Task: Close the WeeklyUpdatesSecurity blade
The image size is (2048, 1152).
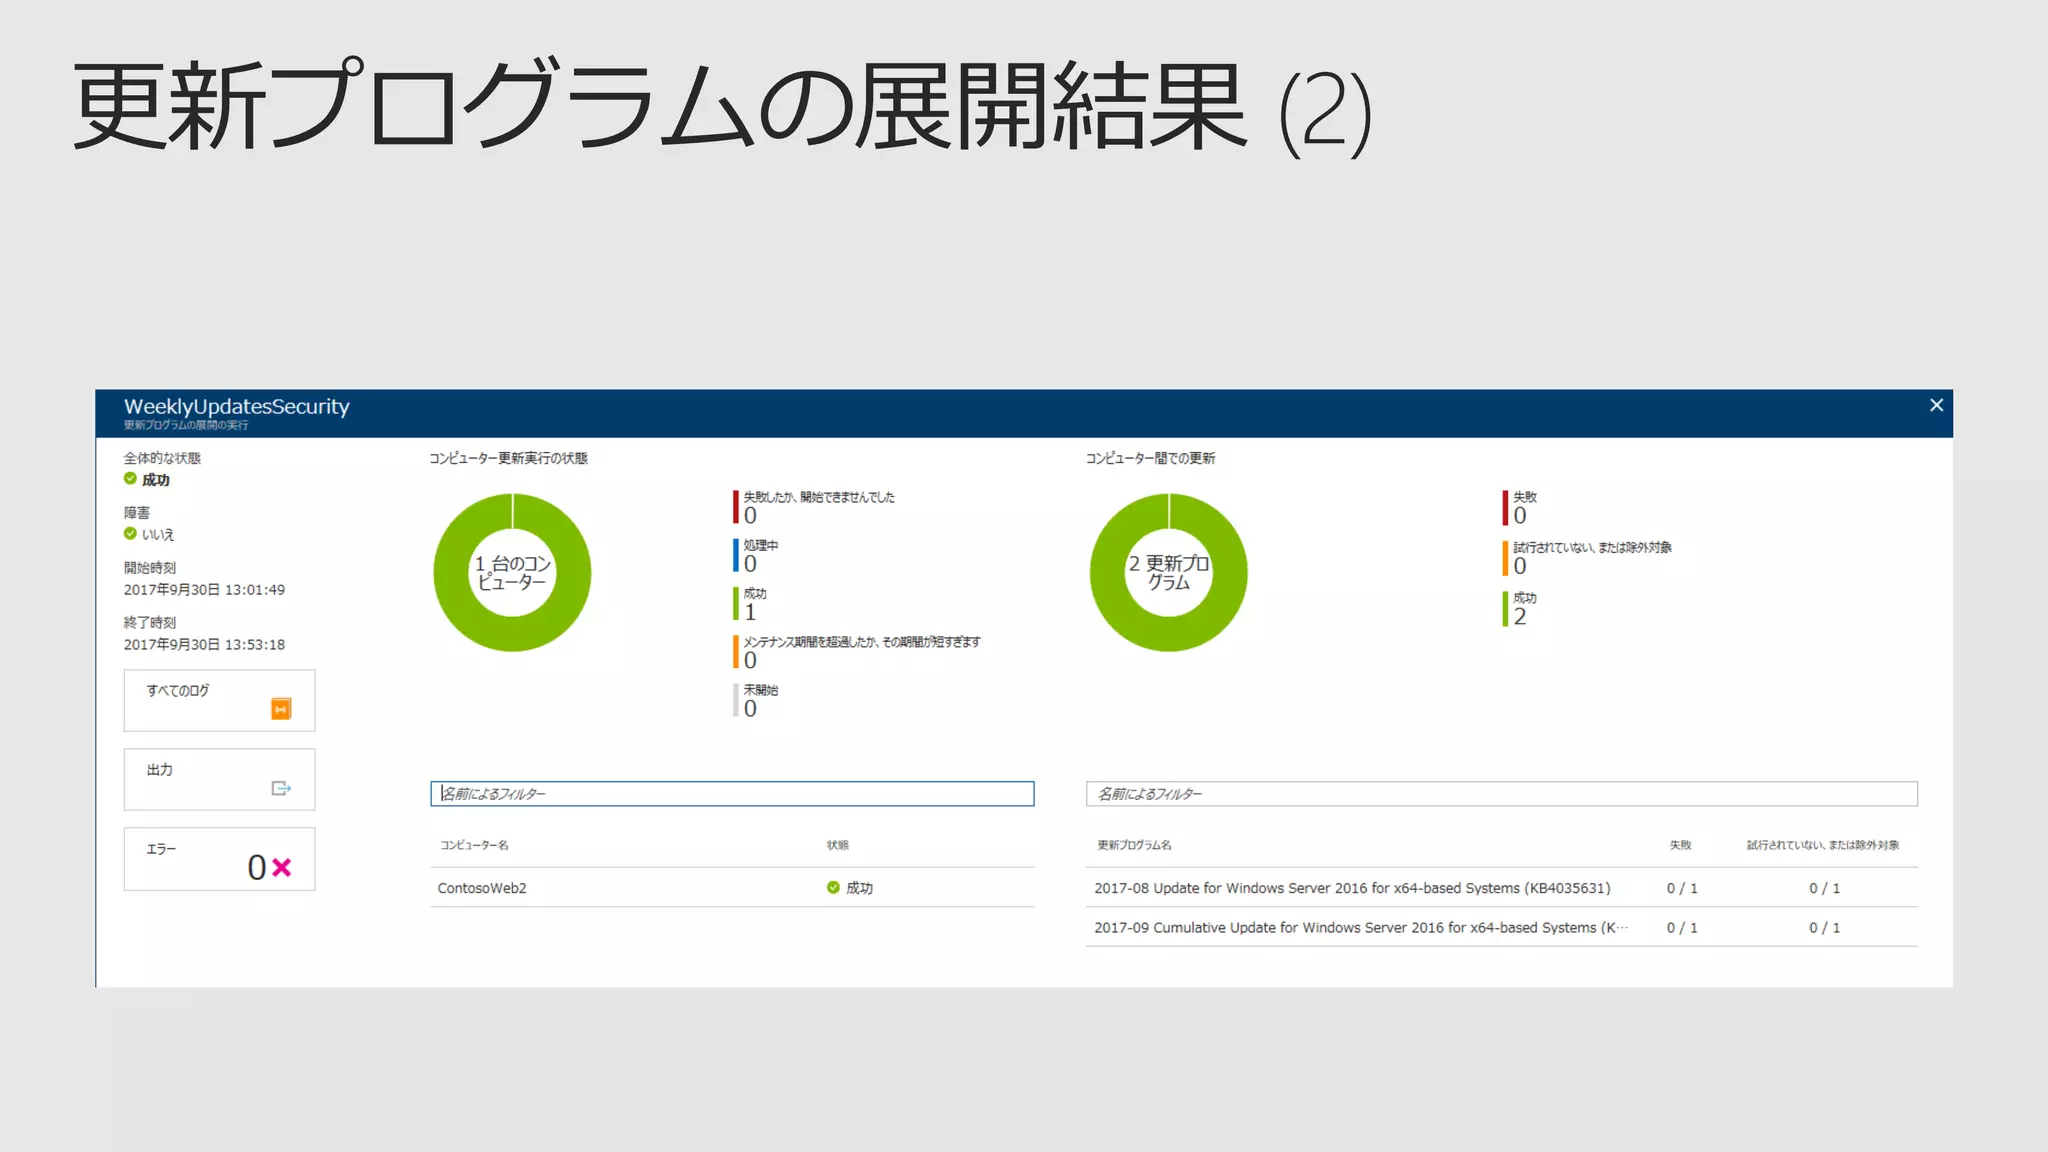Action: point(1936,405)
